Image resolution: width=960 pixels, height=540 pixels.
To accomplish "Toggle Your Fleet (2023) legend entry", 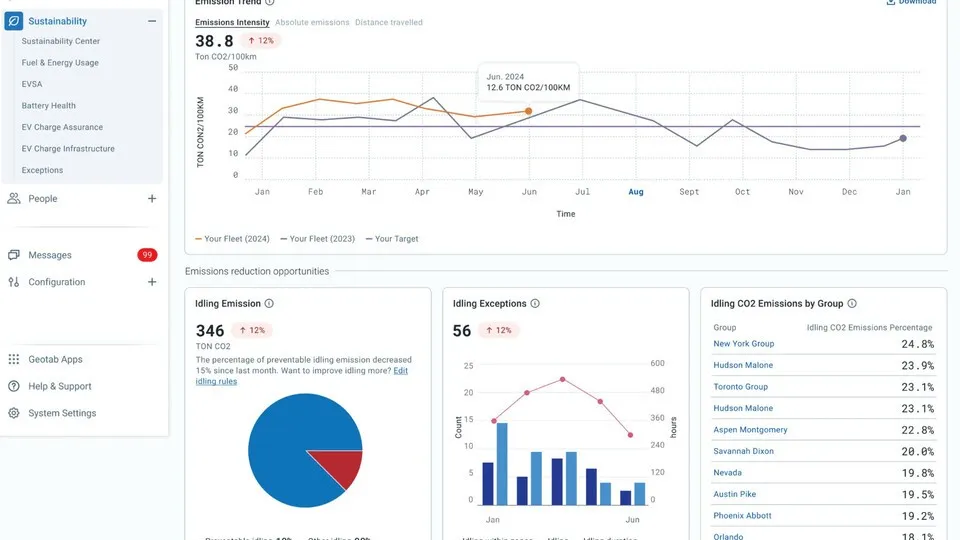I will 317,239.
